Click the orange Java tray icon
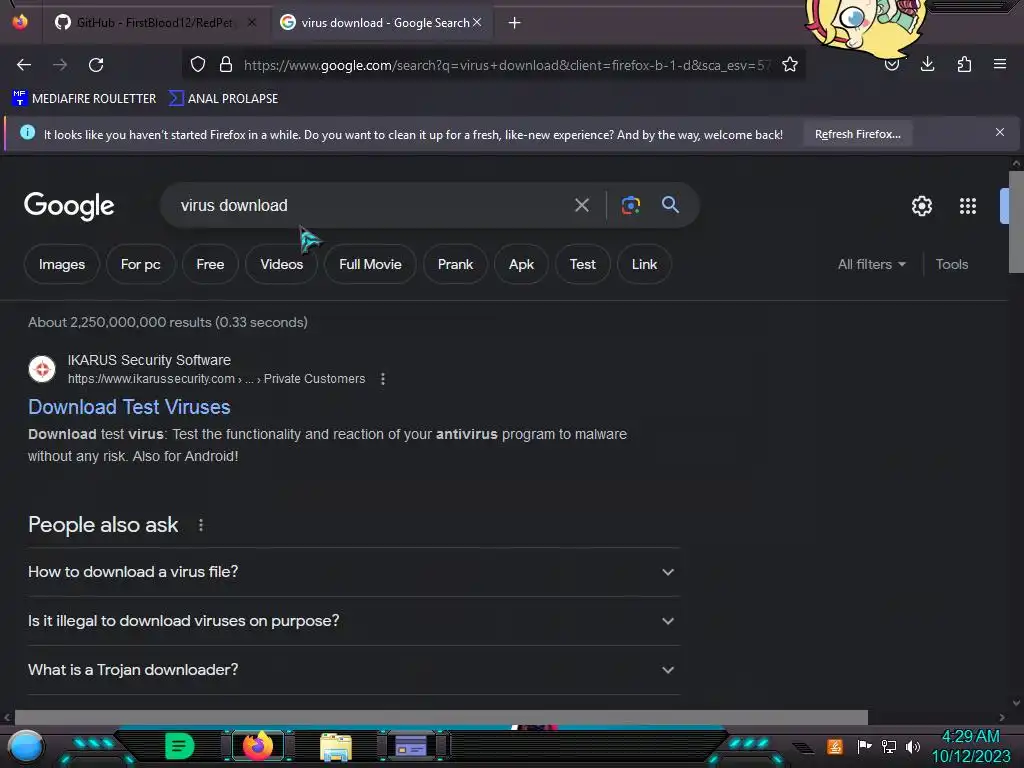 pos(835,746)
